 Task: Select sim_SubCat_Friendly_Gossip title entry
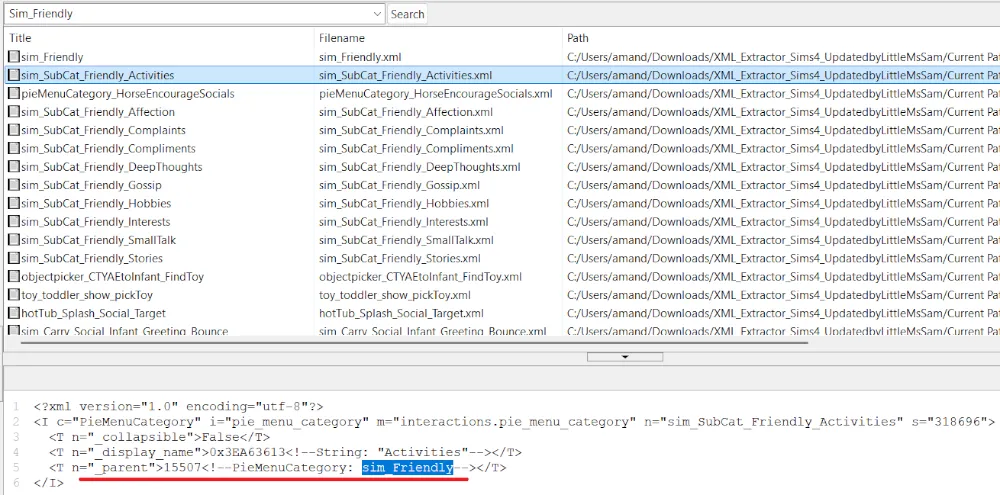pyautogui.click(x=91, y=186)
